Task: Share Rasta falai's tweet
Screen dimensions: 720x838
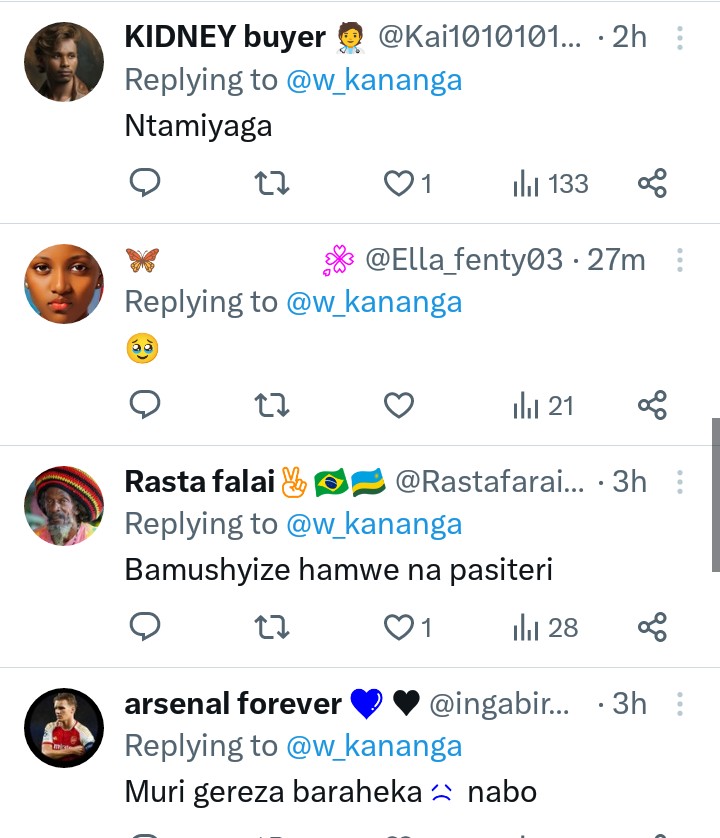Action: pyautogui.click(x=652, y=627)
